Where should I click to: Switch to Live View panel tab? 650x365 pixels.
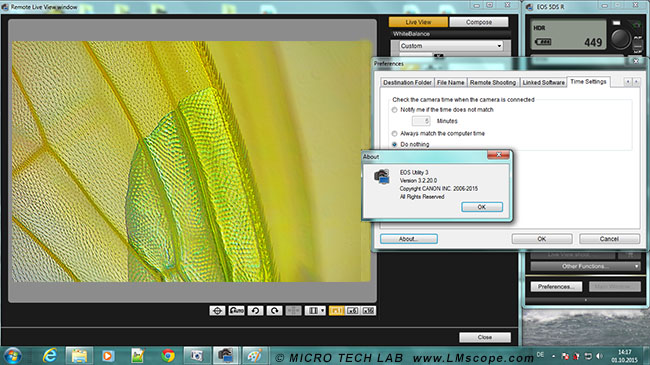coord(418,22)
